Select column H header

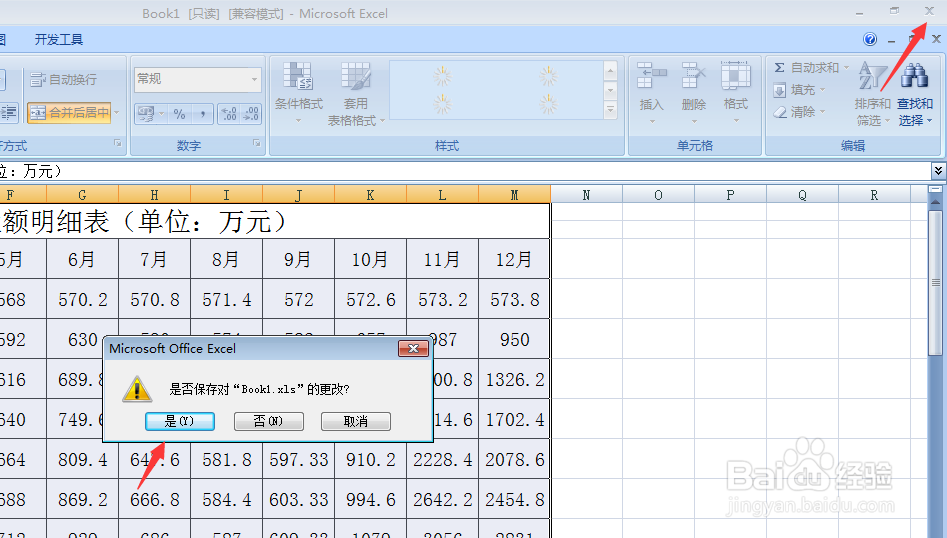pyautogui.click(x=154, y=195)
